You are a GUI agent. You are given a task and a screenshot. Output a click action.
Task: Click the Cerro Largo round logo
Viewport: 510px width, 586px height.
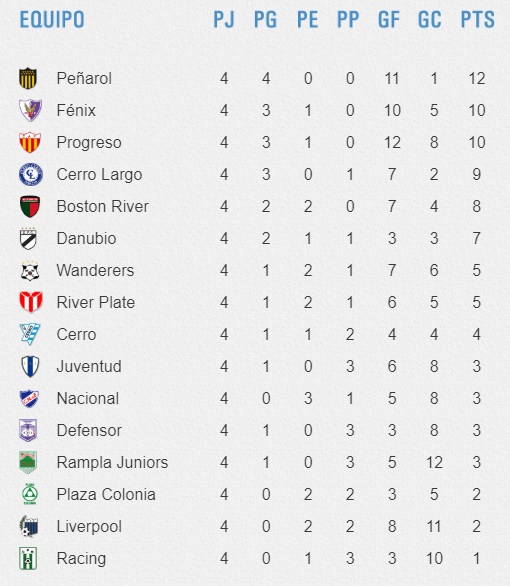31,175
